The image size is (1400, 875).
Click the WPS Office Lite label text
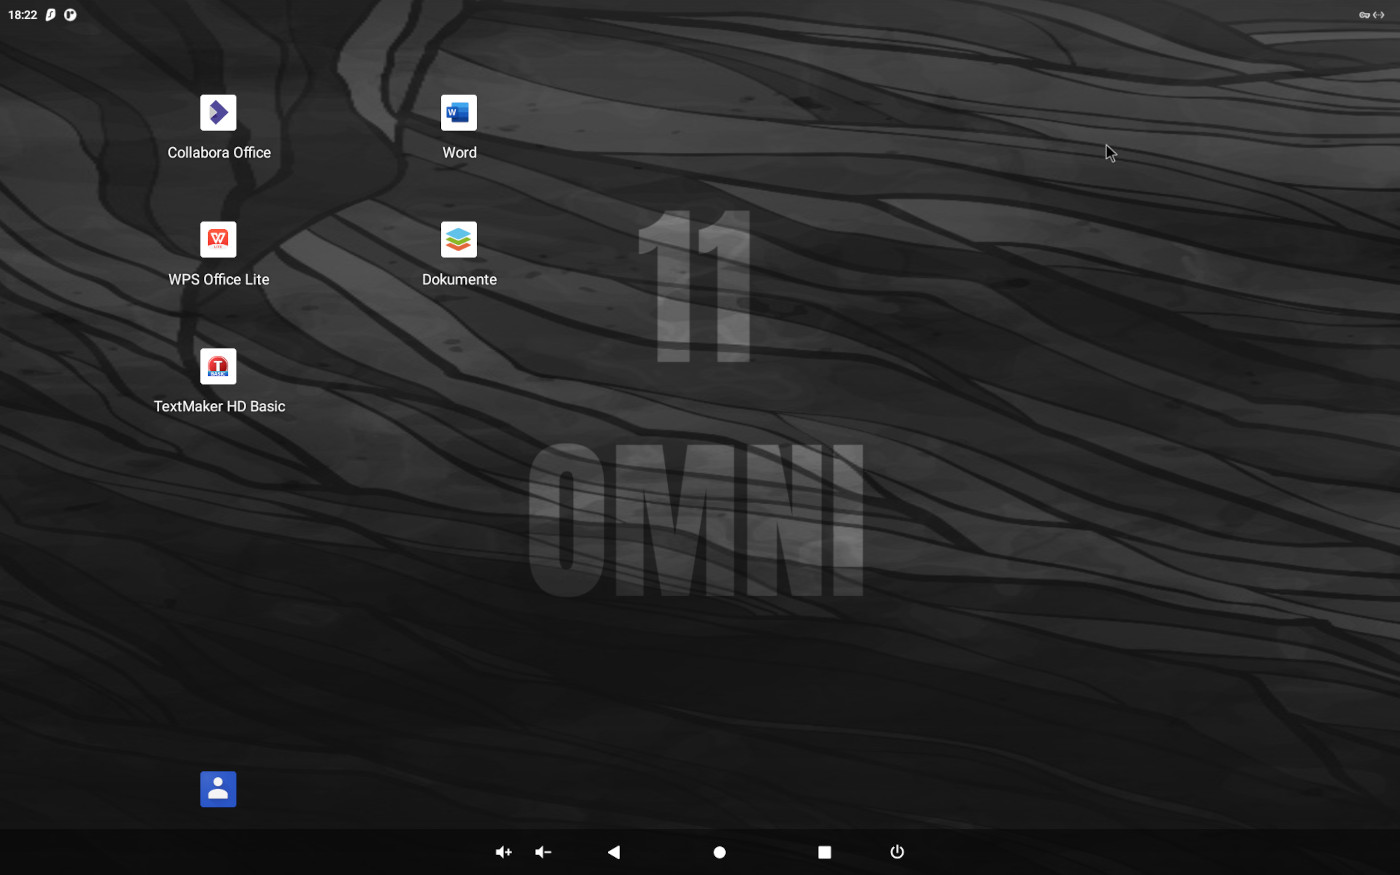click(219, 280)
